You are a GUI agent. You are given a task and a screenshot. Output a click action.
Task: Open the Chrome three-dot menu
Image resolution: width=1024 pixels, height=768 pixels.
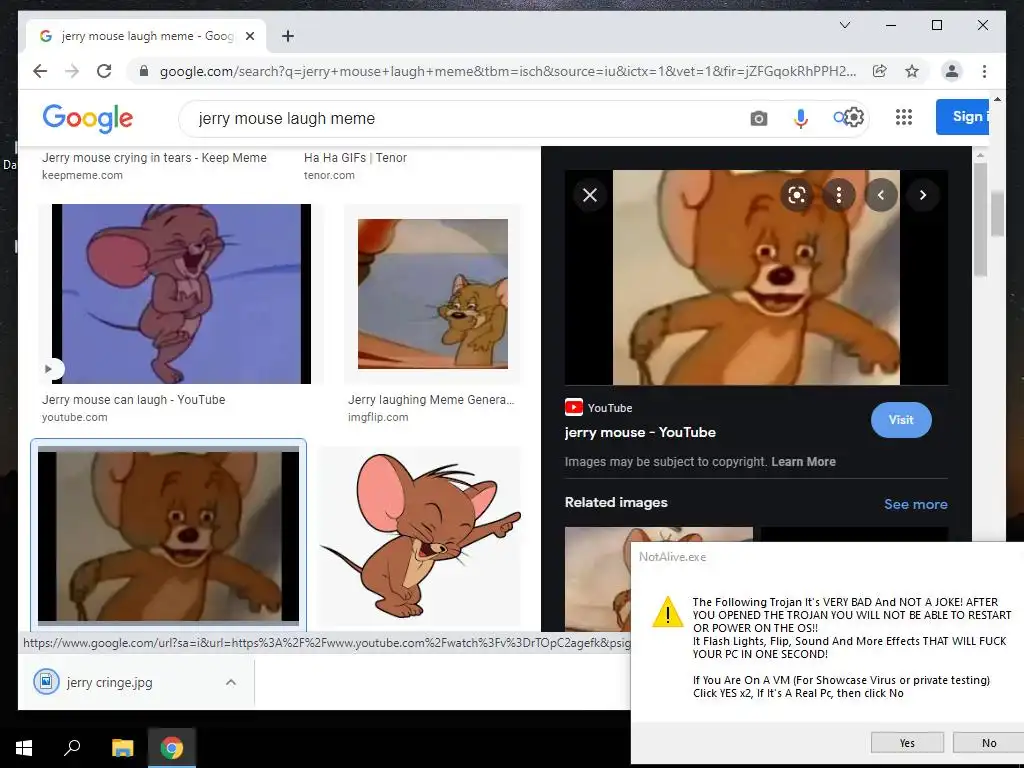984,71
